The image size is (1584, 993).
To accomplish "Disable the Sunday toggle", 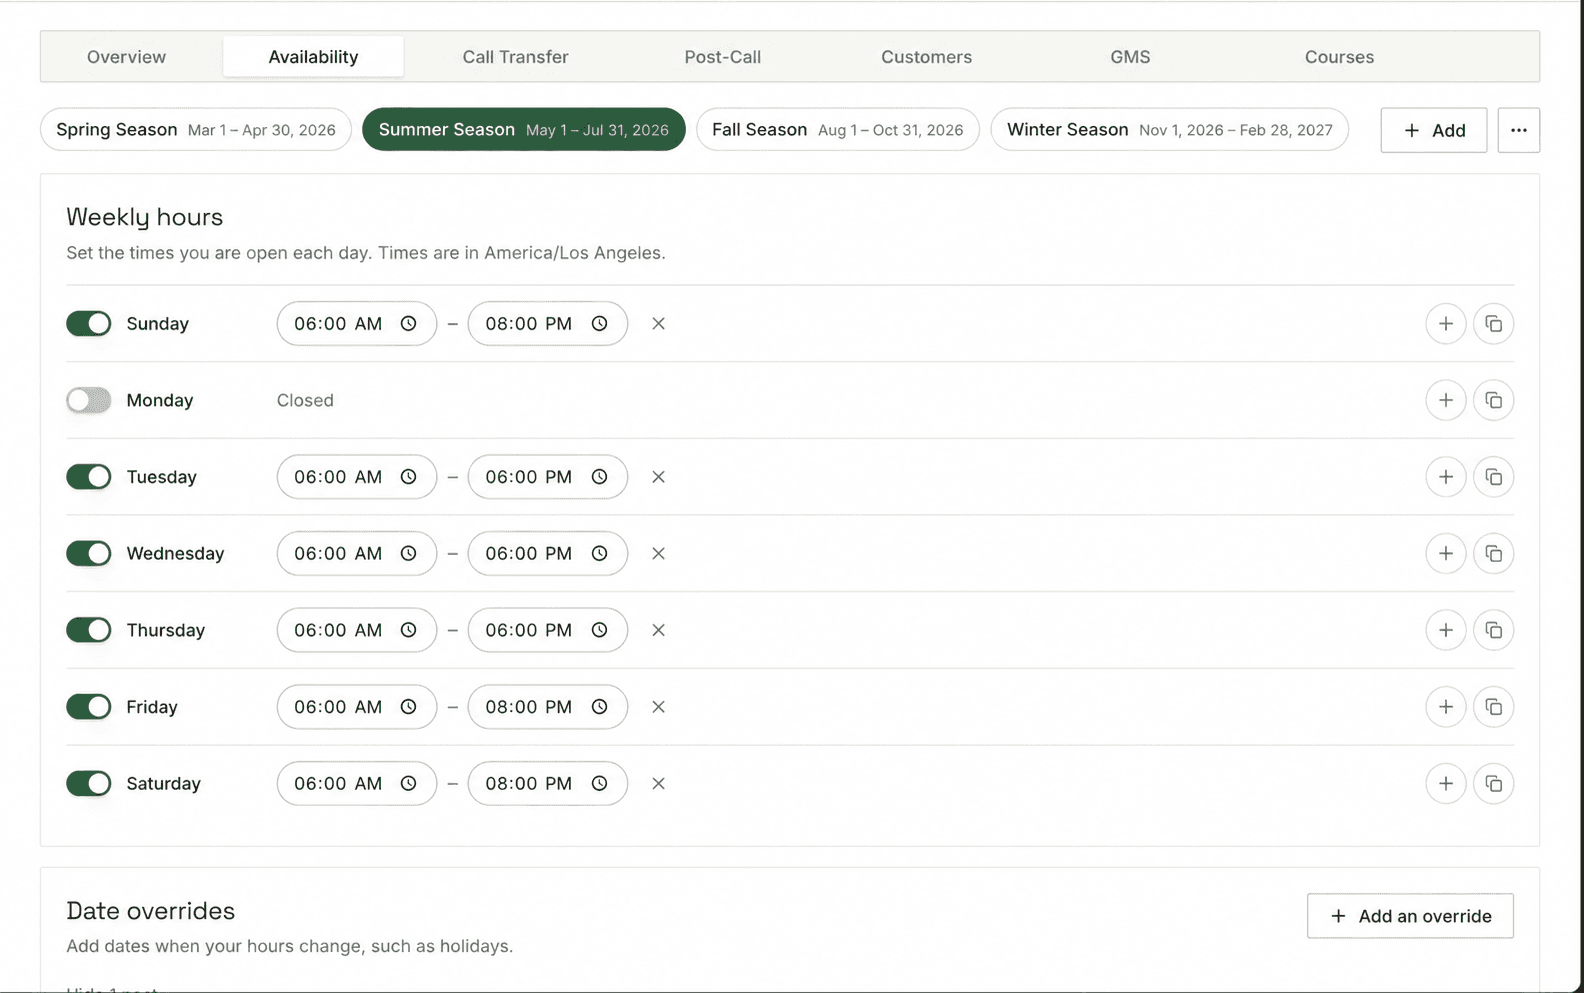I will (89, 324).
